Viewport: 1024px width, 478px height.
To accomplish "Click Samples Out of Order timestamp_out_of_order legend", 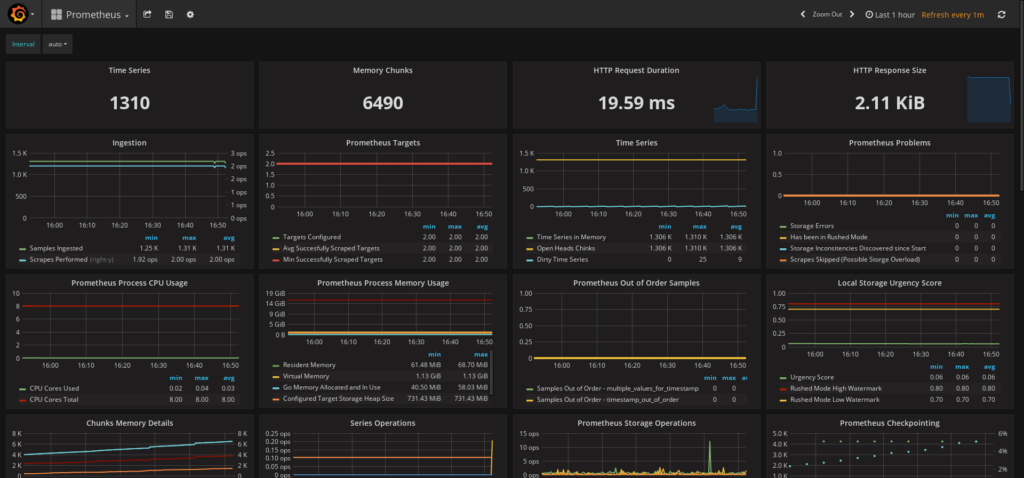I will pyautogui.click(x=608, y=400).
